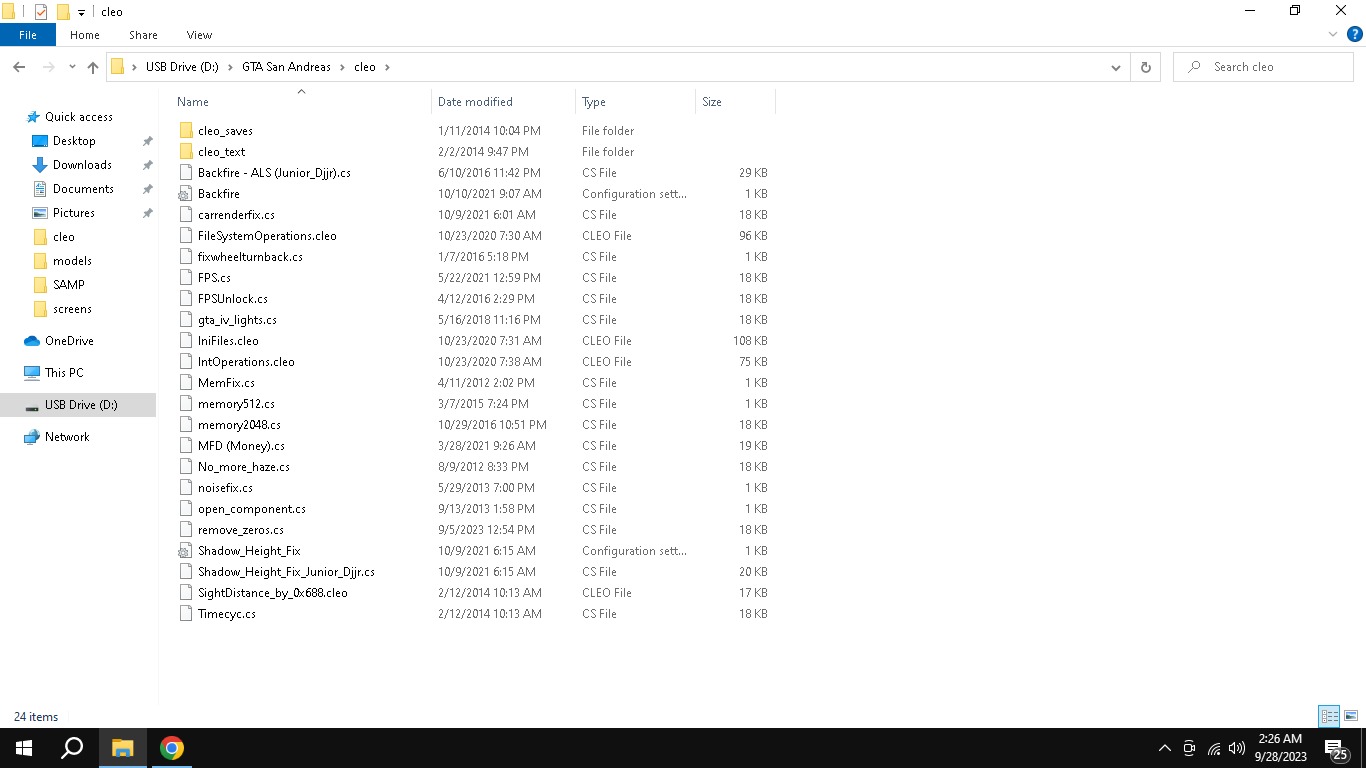Open Windows Start menu
Image resolution: width=1366 pixels, height=768 pixels.
coord(24,748)
